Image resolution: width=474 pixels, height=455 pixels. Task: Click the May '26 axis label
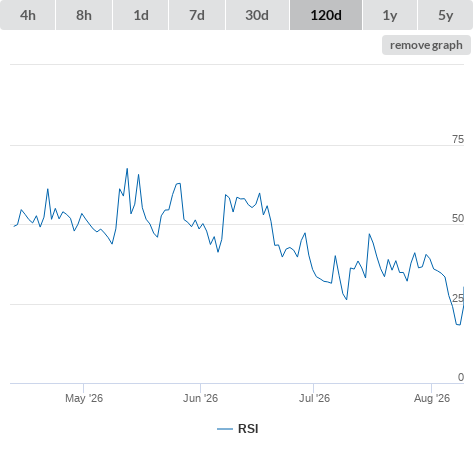(84, 398)
